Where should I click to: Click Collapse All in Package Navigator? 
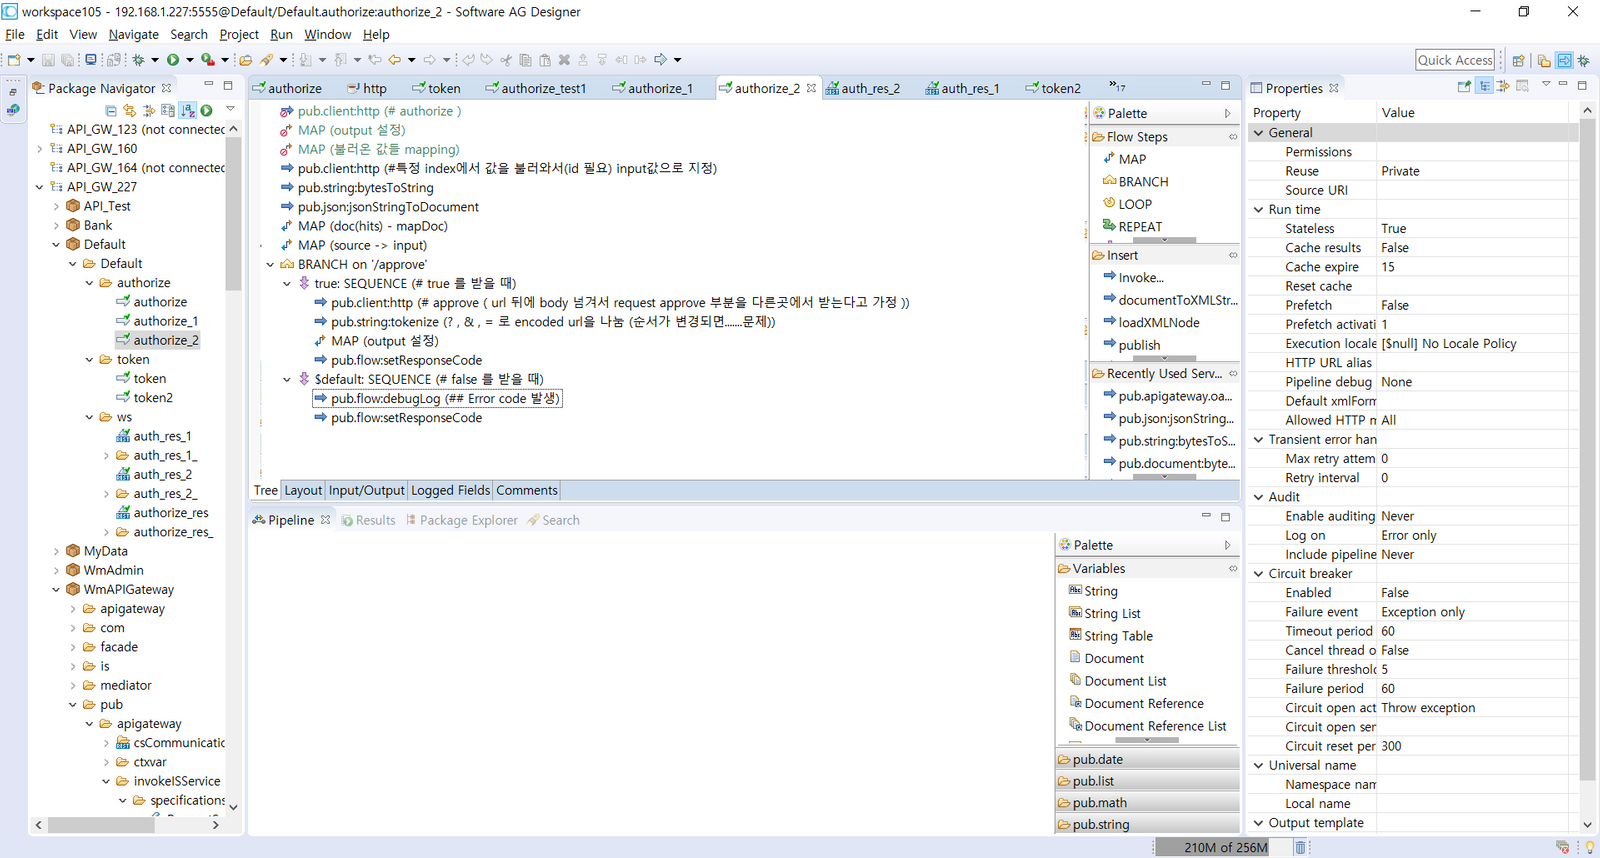pyautogui.click(x=111, y=111)
